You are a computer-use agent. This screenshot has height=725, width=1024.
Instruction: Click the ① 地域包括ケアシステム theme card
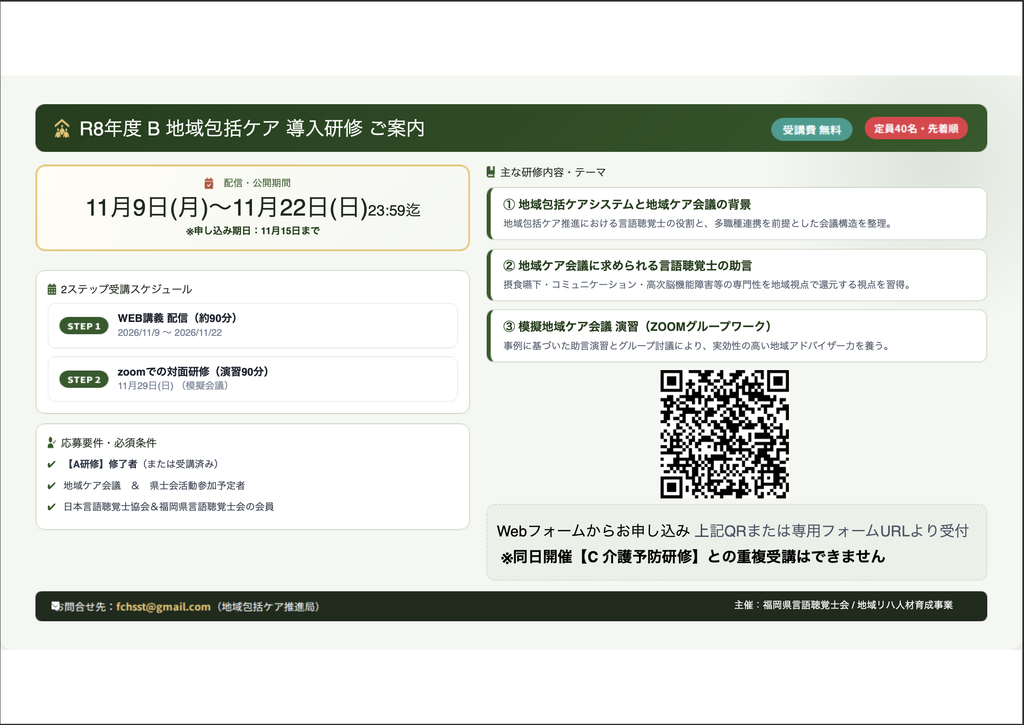(x=737, y=214)
